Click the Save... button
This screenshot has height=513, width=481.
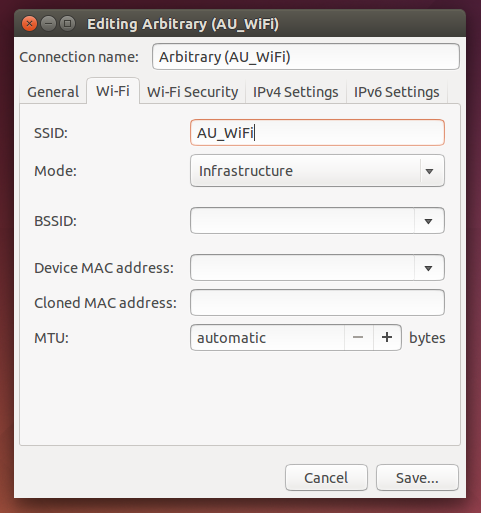417,478
